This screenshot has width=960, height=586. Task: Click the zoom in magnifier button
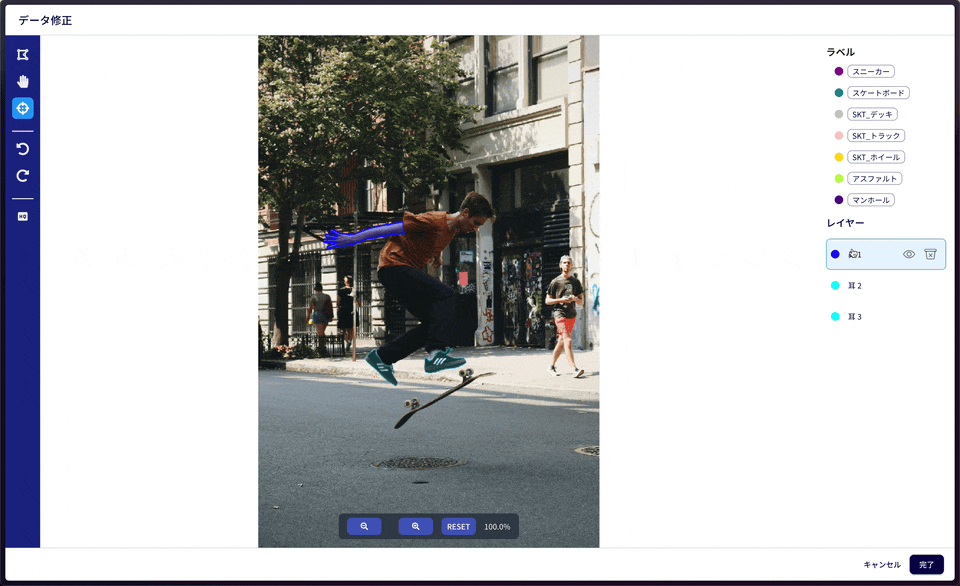pos(415,526)
